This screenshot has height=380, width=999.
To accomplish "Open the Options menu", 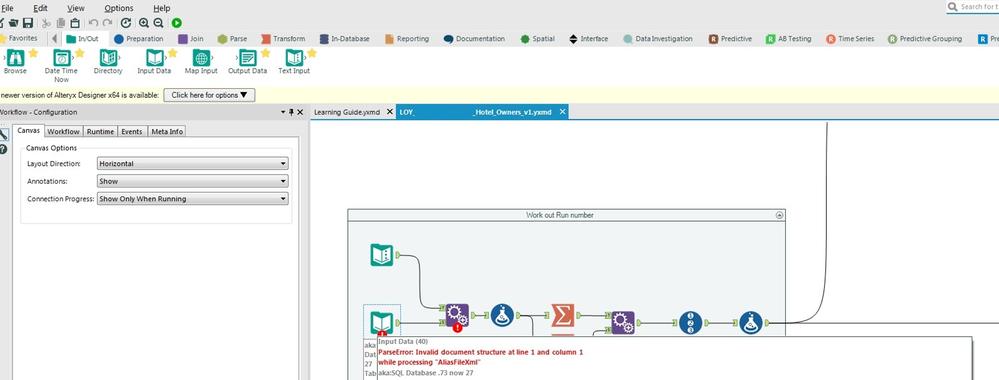I will [119, 8].
